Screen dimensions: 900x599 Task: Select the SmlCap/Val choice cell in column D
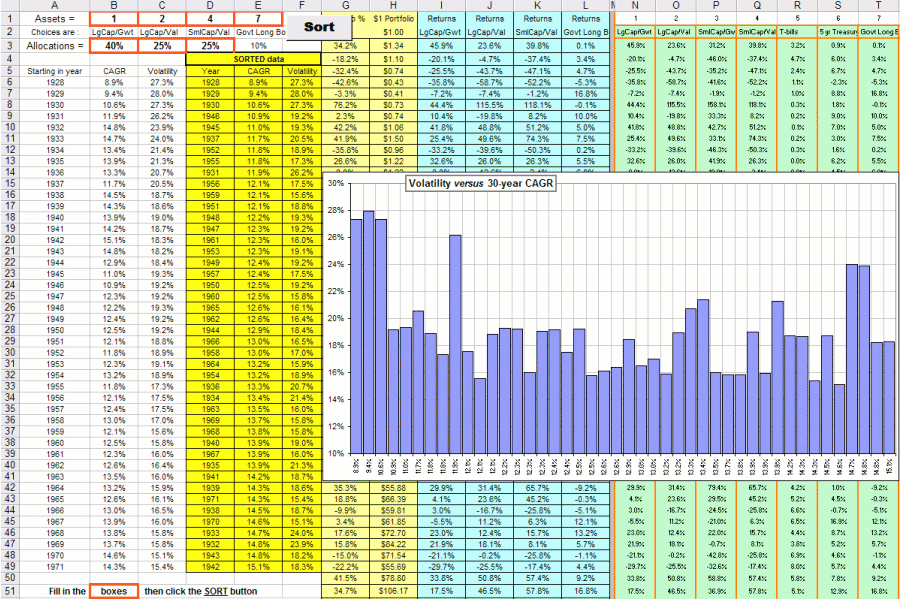pos(210,32)
